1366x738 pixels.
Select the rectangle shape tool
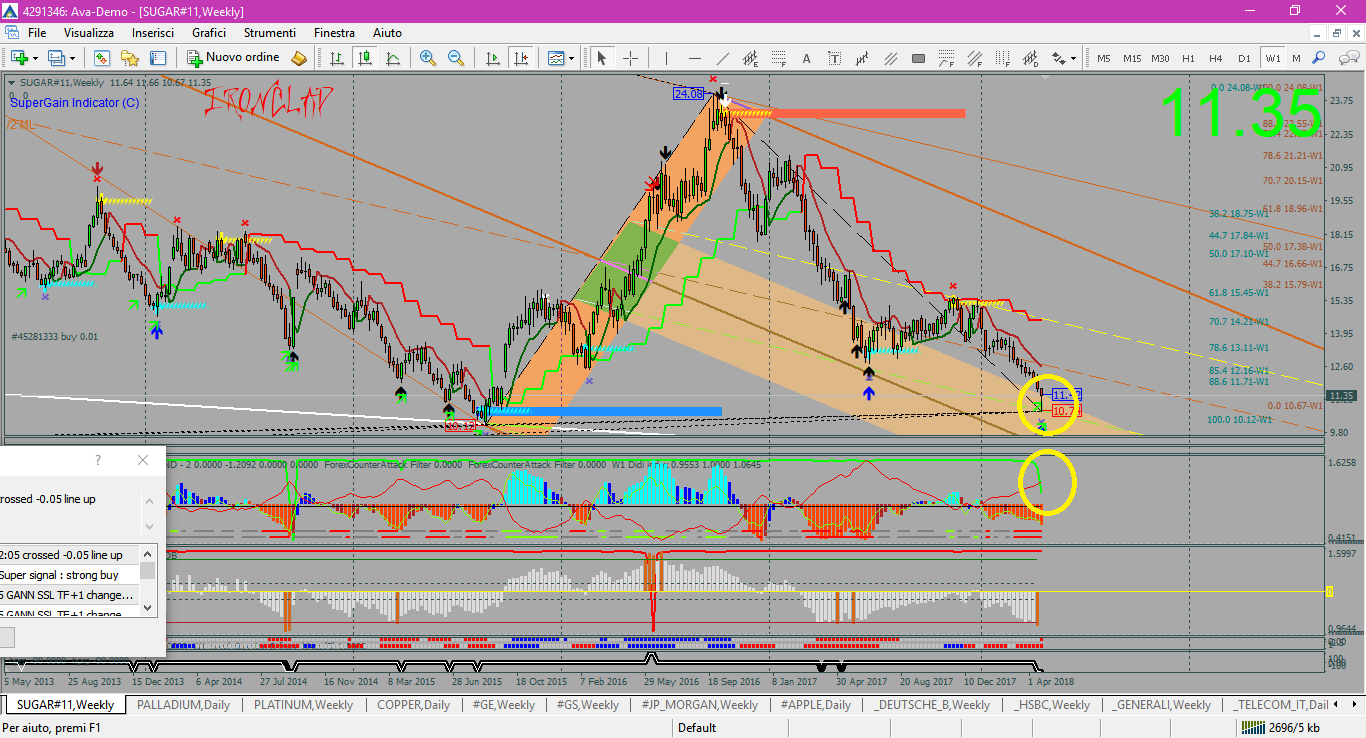point(919,58)
